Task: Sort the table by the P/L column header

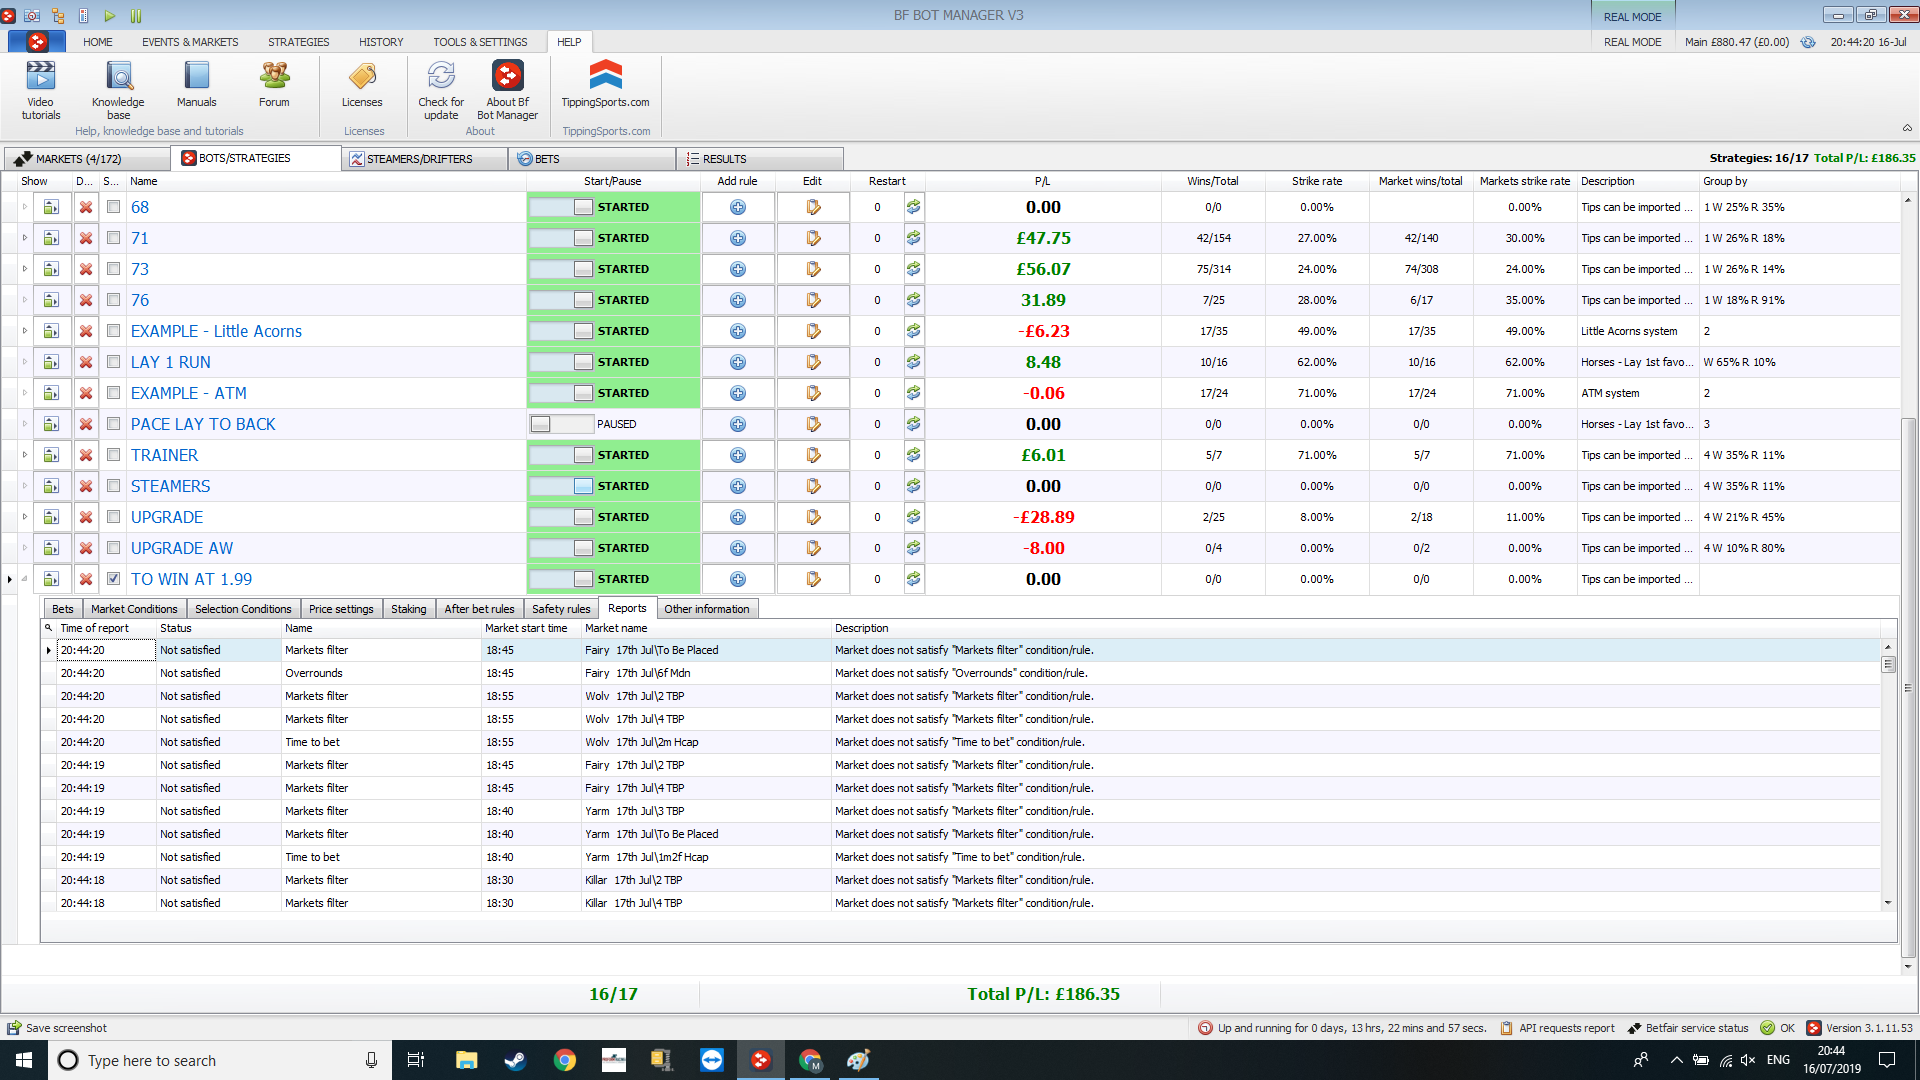Action: coord(1042,181)
